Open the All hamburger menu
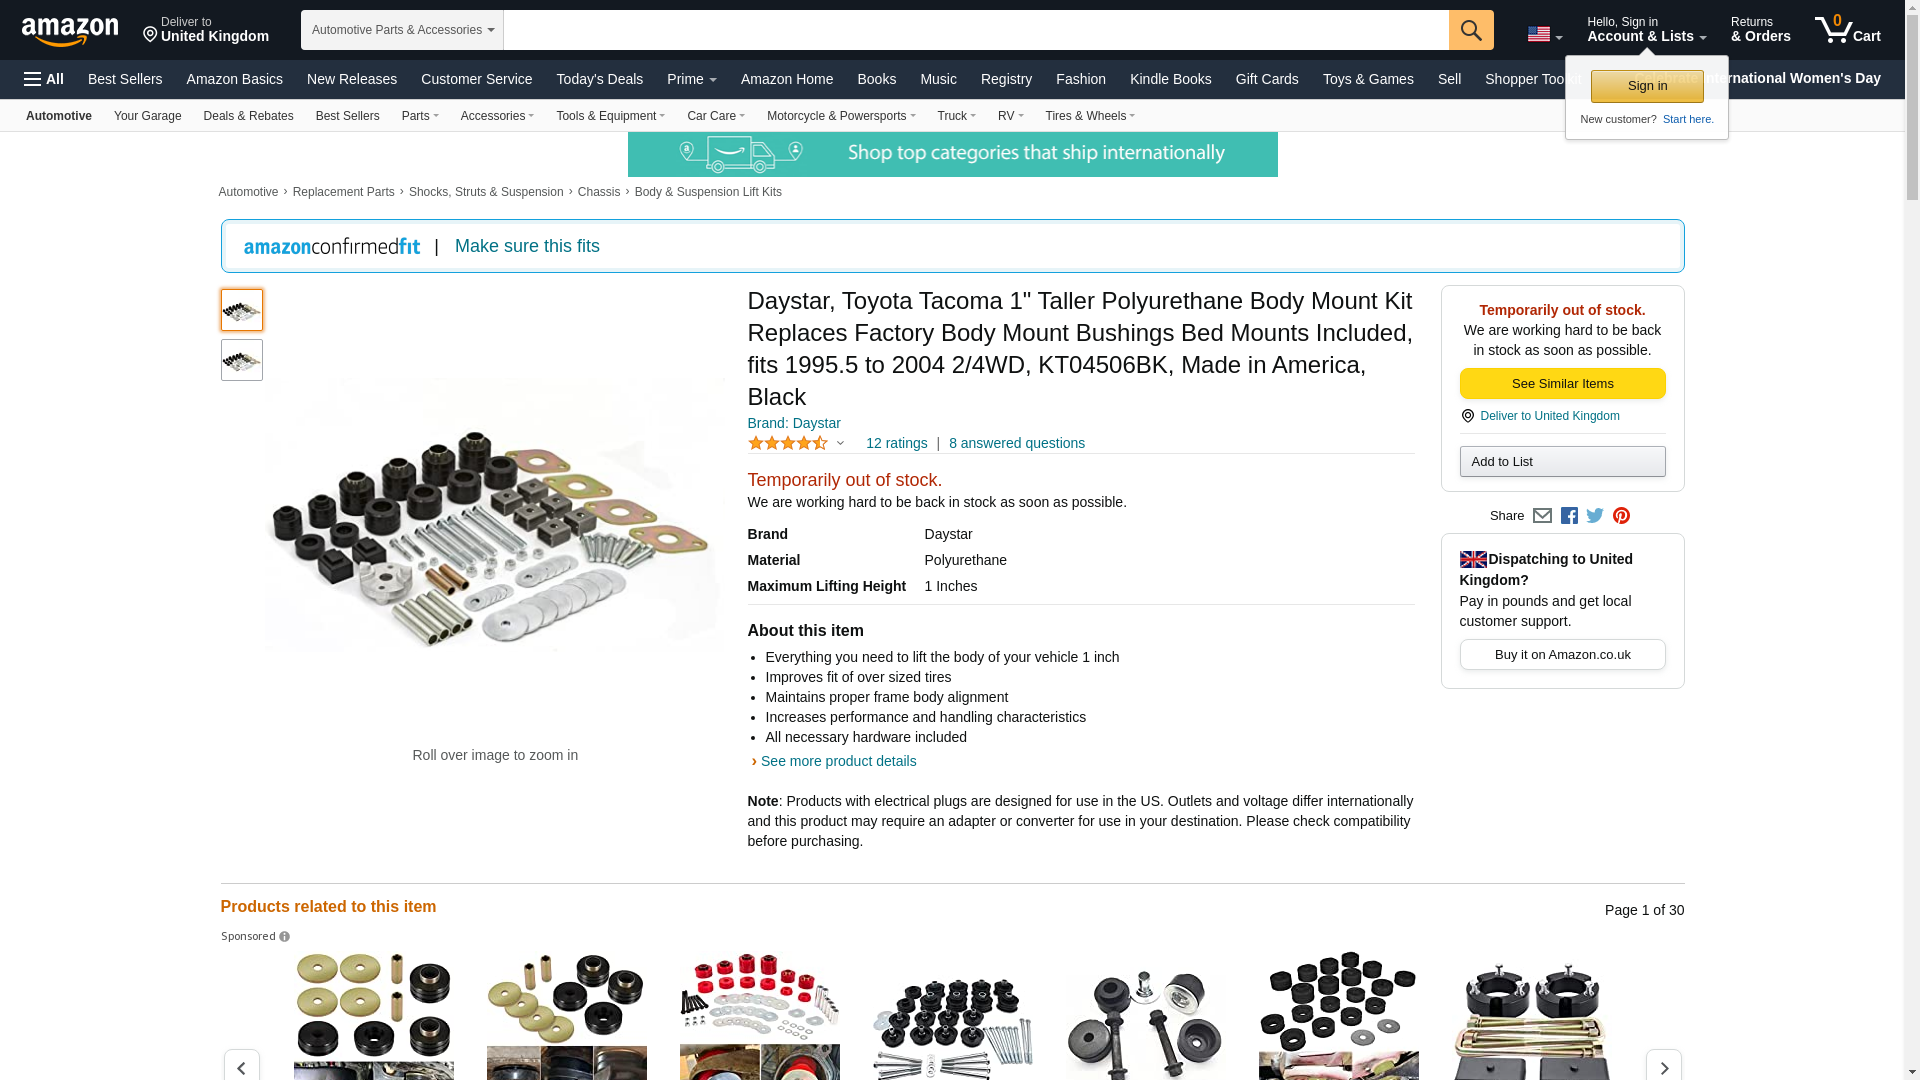Viewport: 1920px width, 1080px height. [44, 79]
